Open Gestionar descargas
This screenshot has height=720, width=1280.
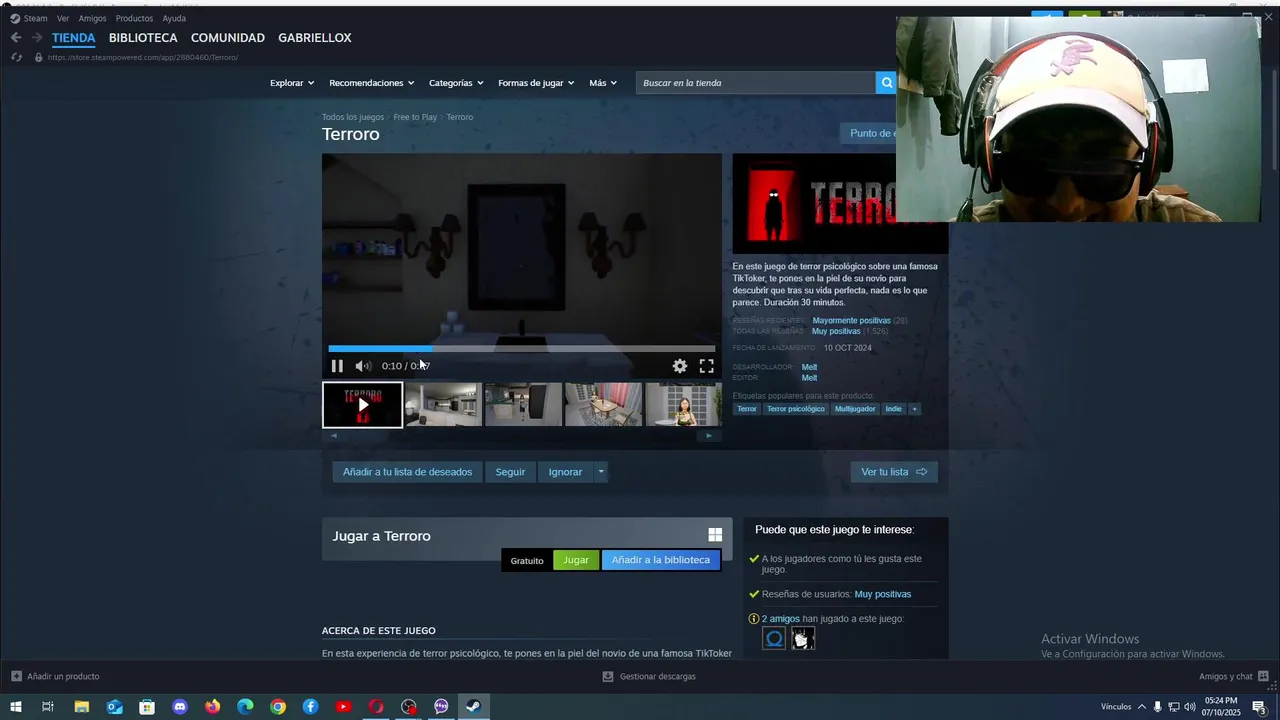(649, 676)
